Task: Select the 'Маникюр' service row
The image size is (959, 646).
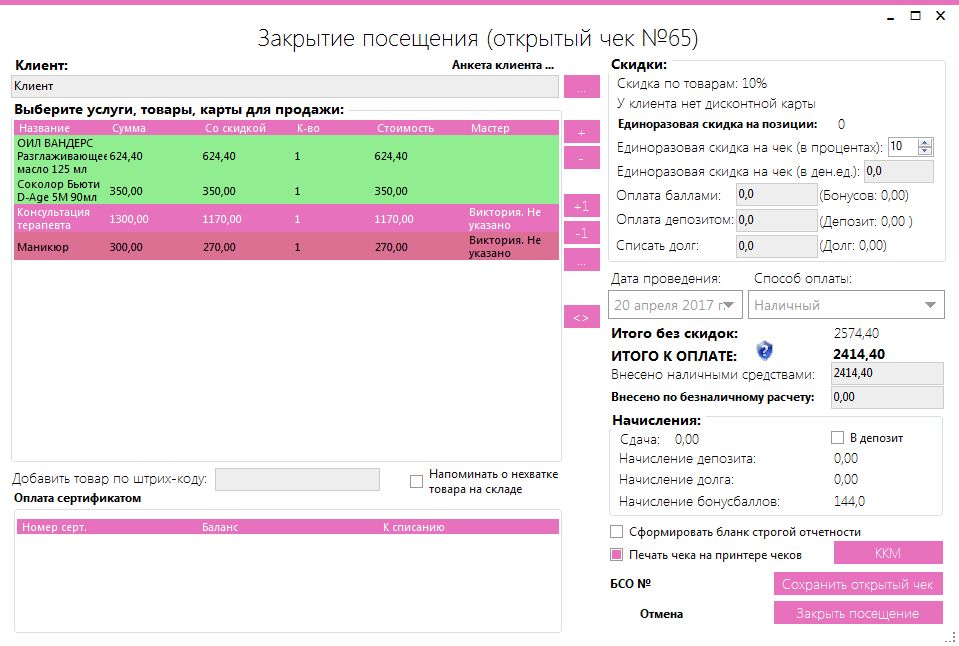Action: click(x=286, y=247)
